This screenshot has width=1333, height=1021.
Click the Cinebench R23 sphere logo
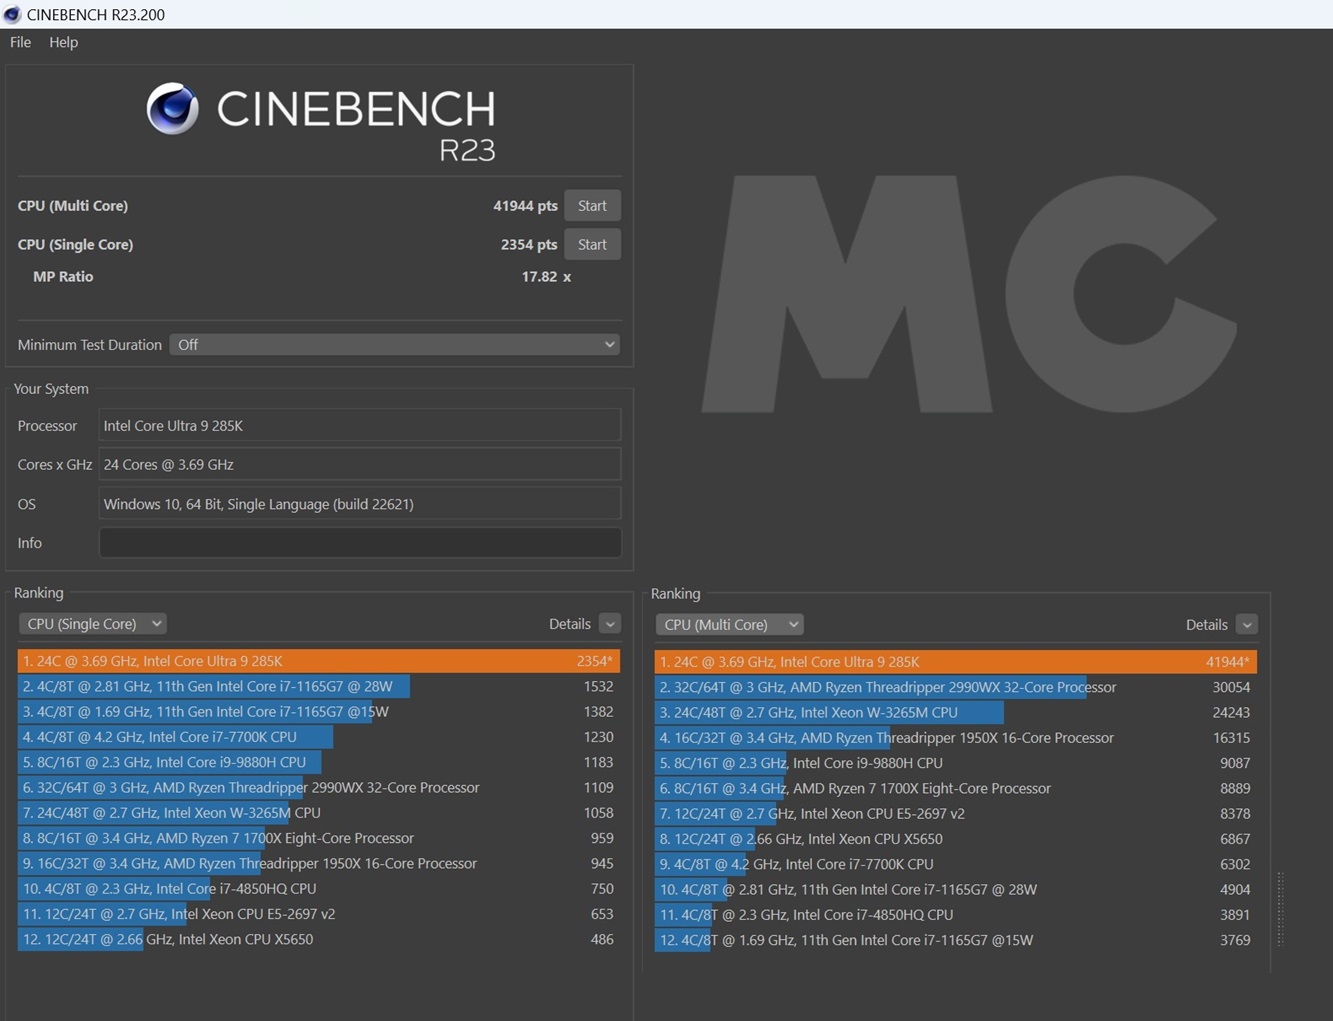click(173, 108)
